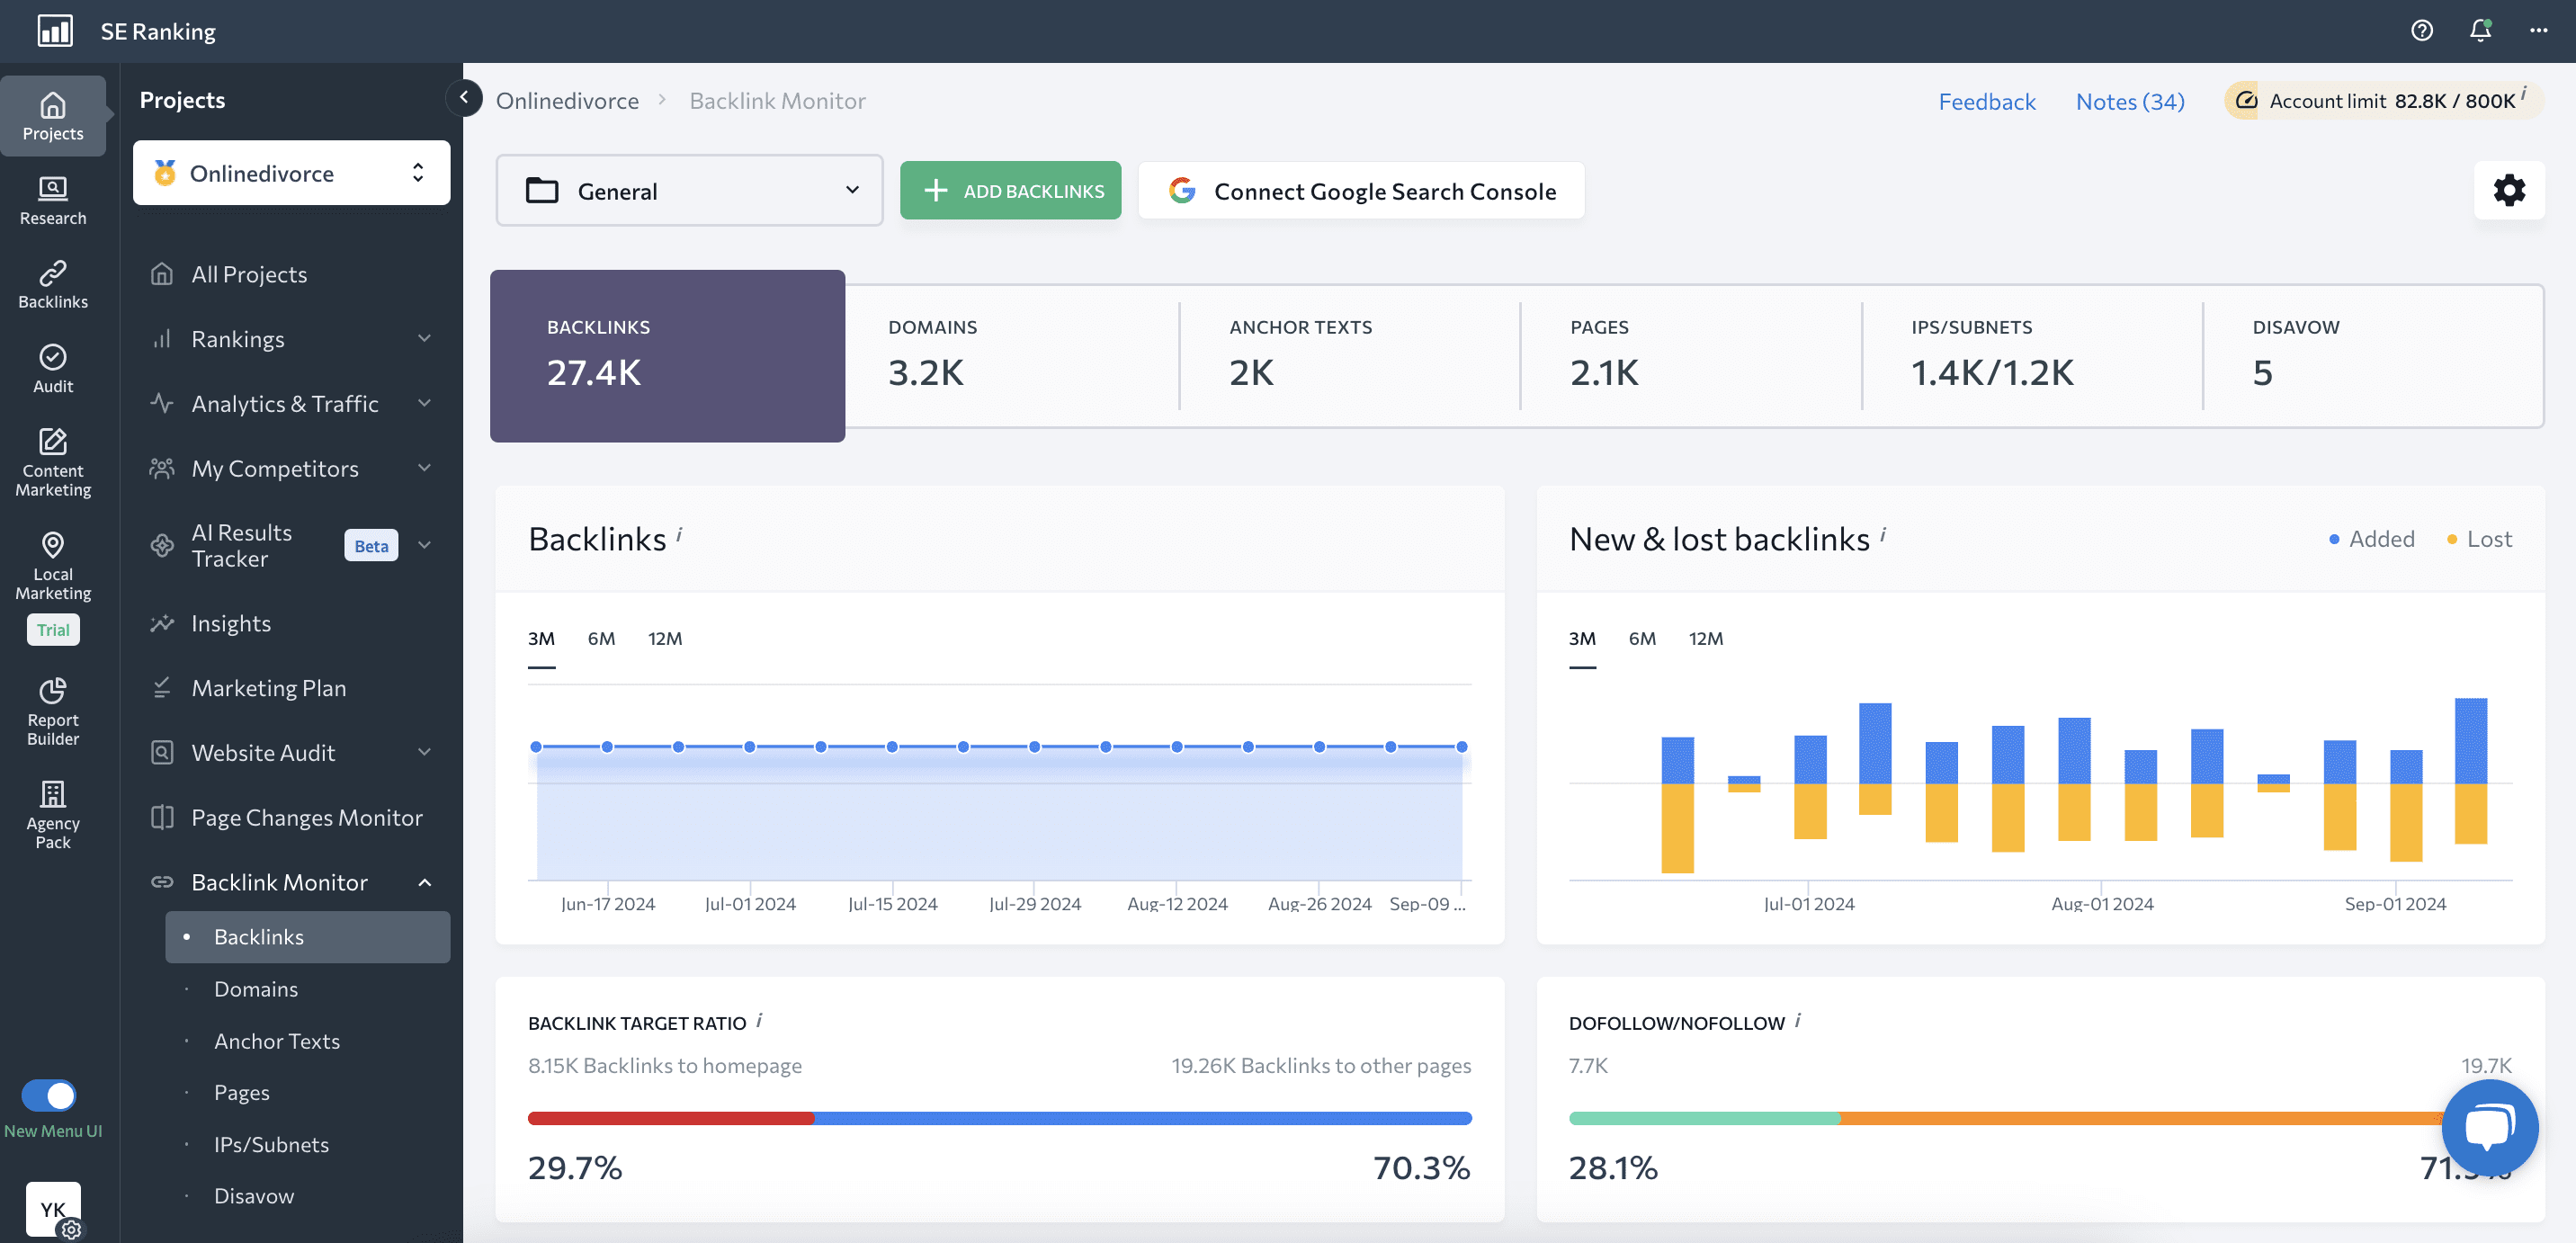The height and width of the screenshot is (1243, 2576).
Task: Show info icon next to Backlinks chart title
Action: click(x=679, y=534)
